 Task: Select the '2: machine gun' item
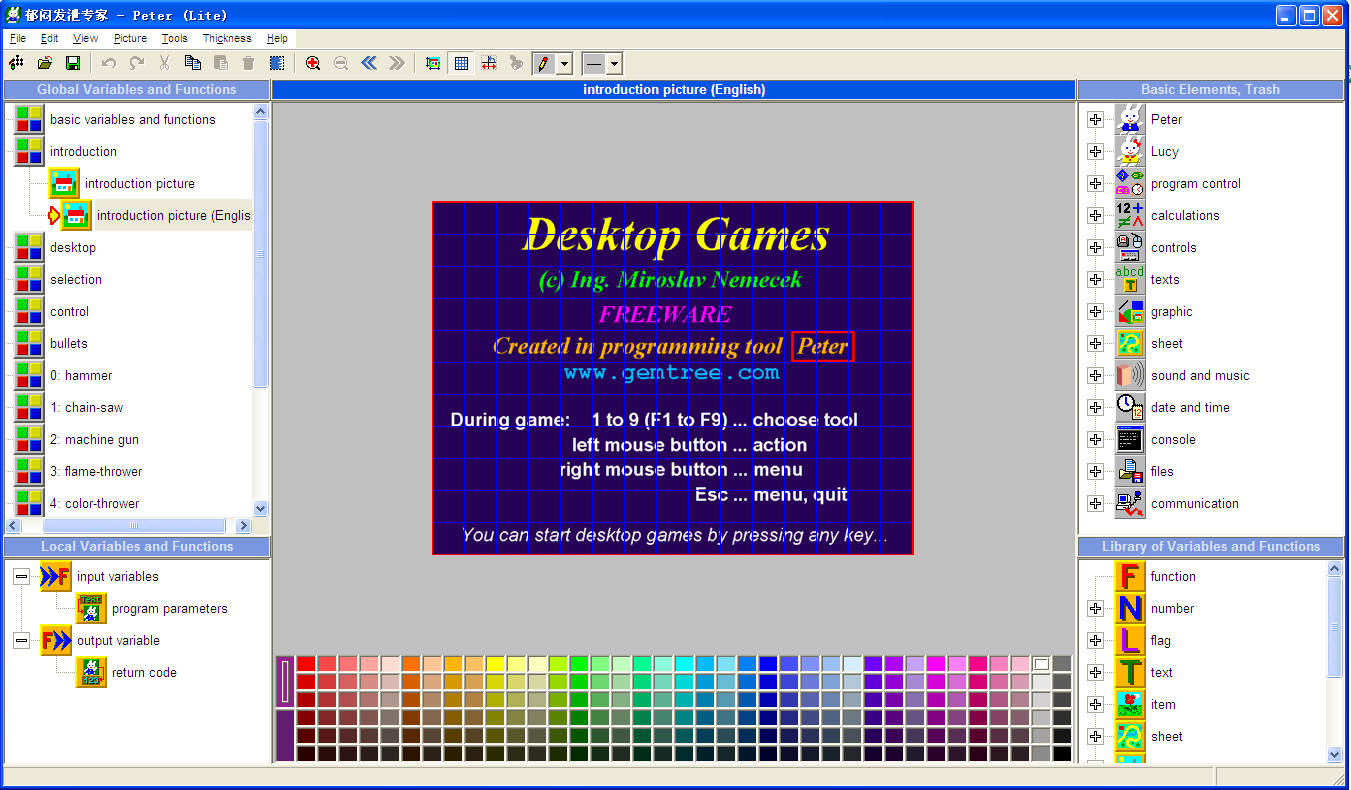click(94, 439)
